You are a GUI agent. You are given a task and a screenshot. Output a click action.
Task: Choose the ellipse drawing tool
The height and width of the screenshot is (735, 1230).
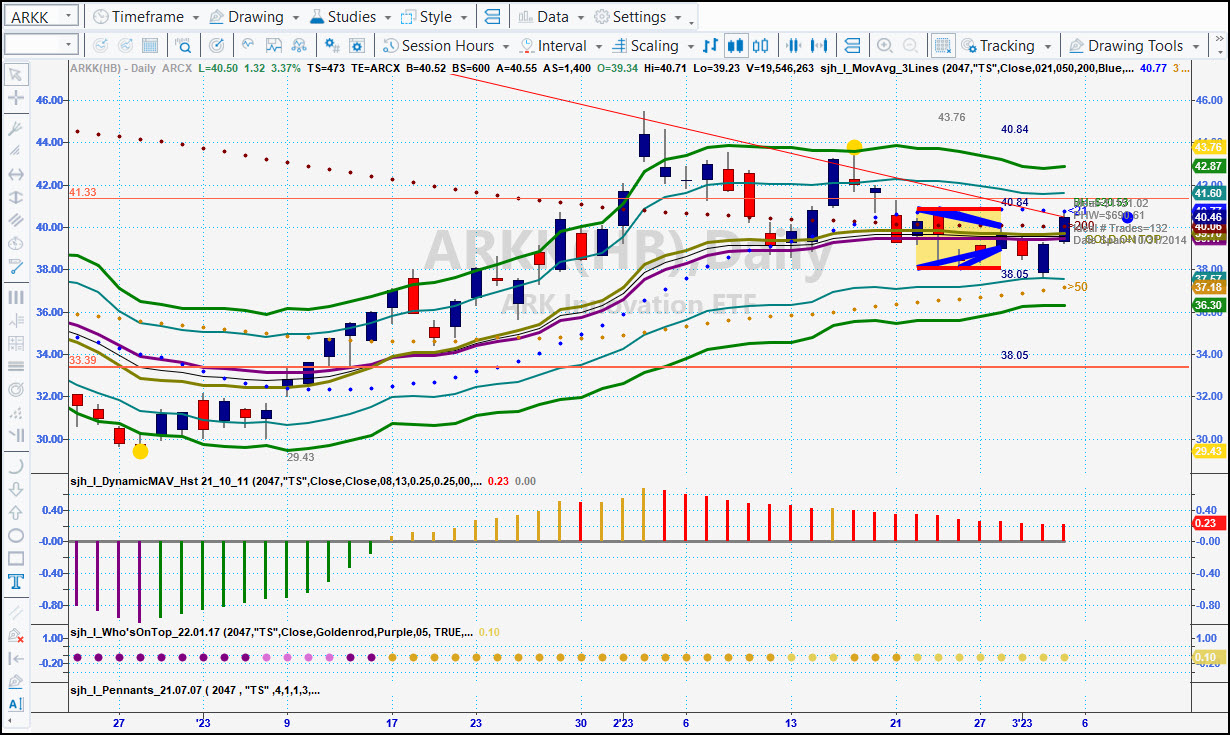coord(16,535)
